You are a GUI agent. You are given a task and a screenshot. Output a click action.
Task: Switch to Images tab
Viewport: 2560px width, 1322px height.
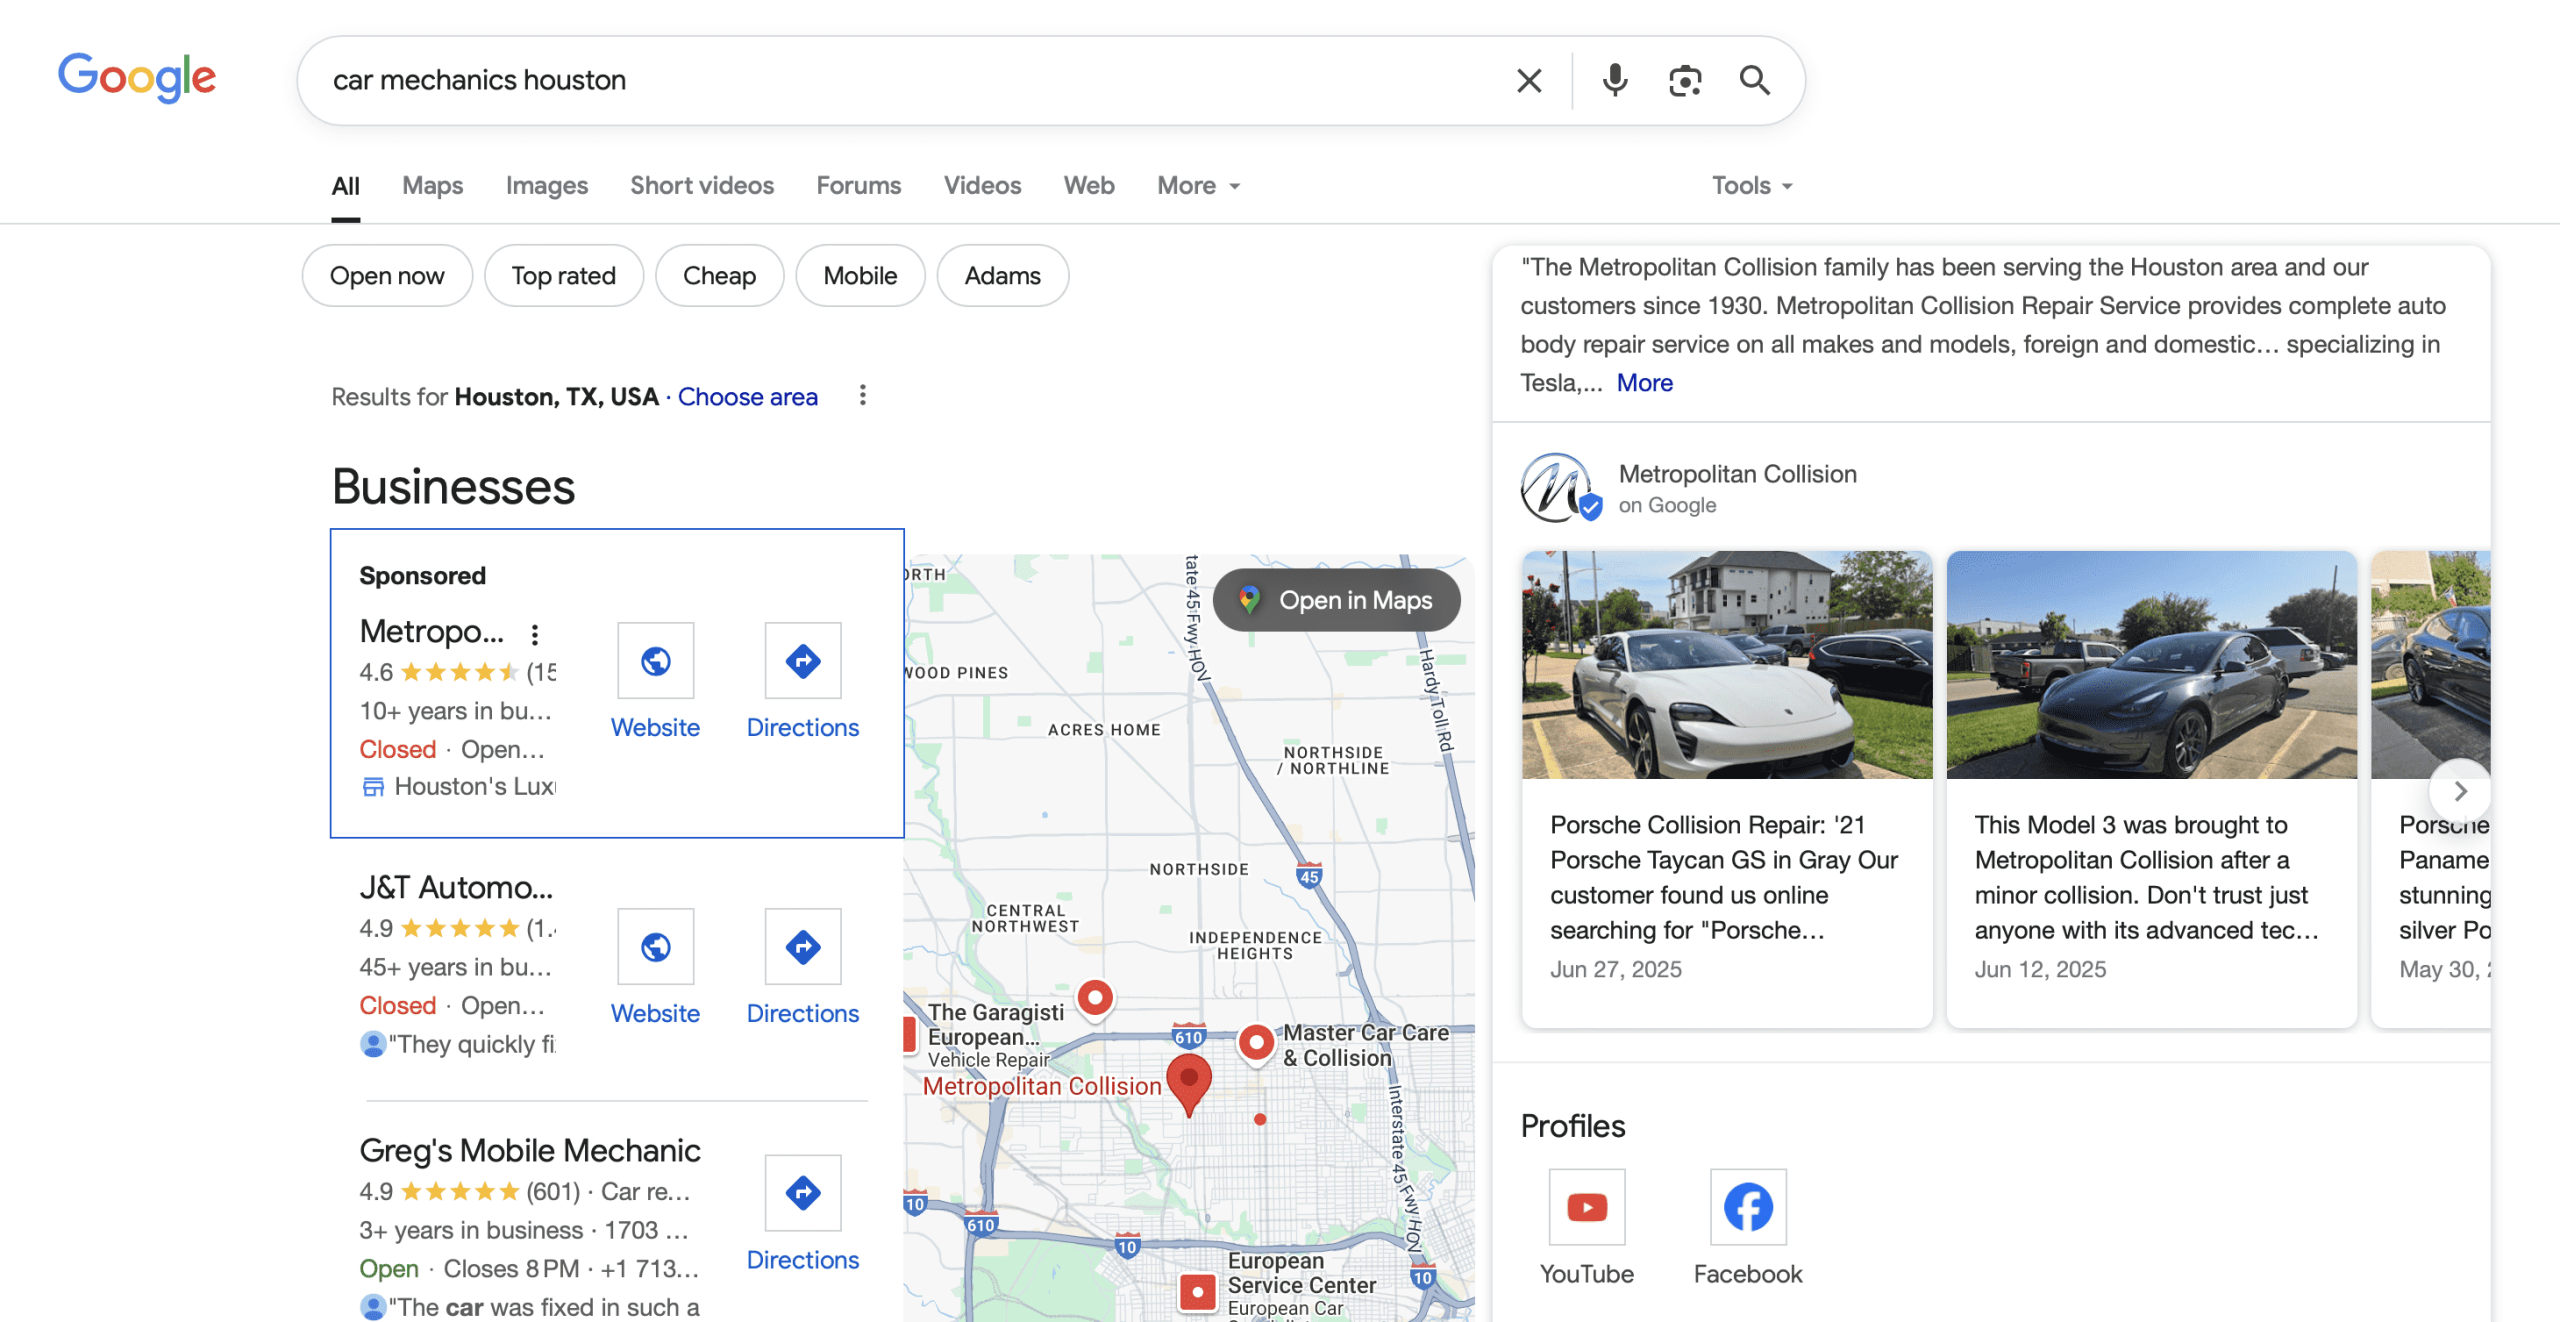547,185
